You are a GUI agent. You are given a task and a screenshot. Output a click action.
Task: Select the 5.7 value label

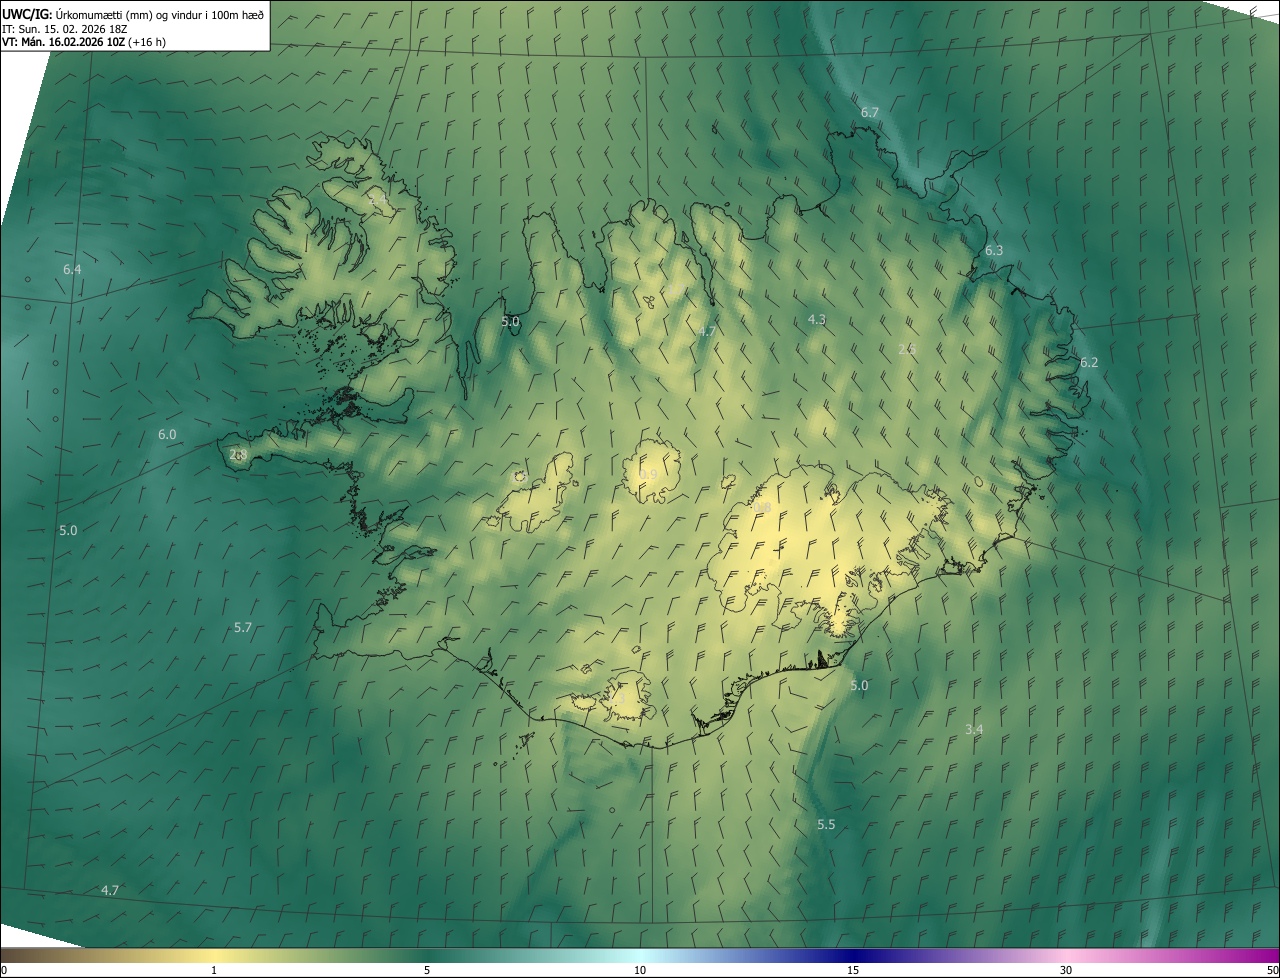243,627
